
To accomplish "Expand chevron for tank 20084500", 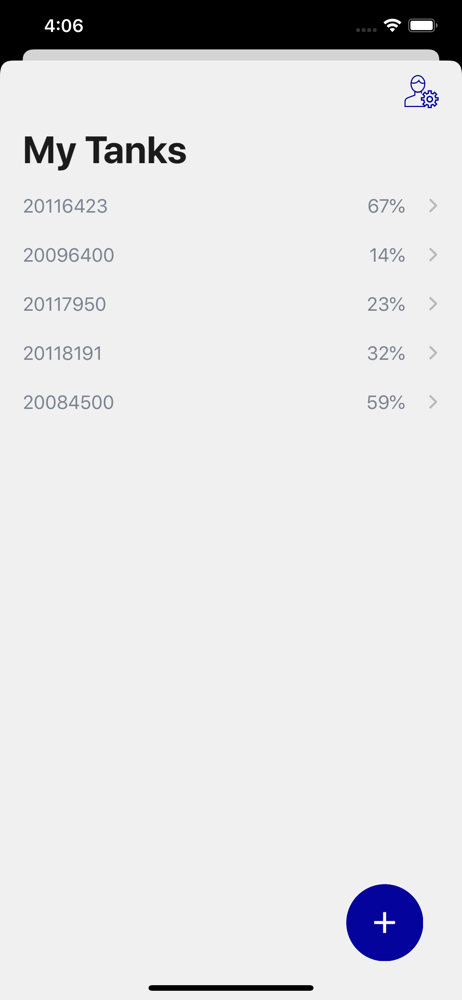I will [x=433, y=402].
